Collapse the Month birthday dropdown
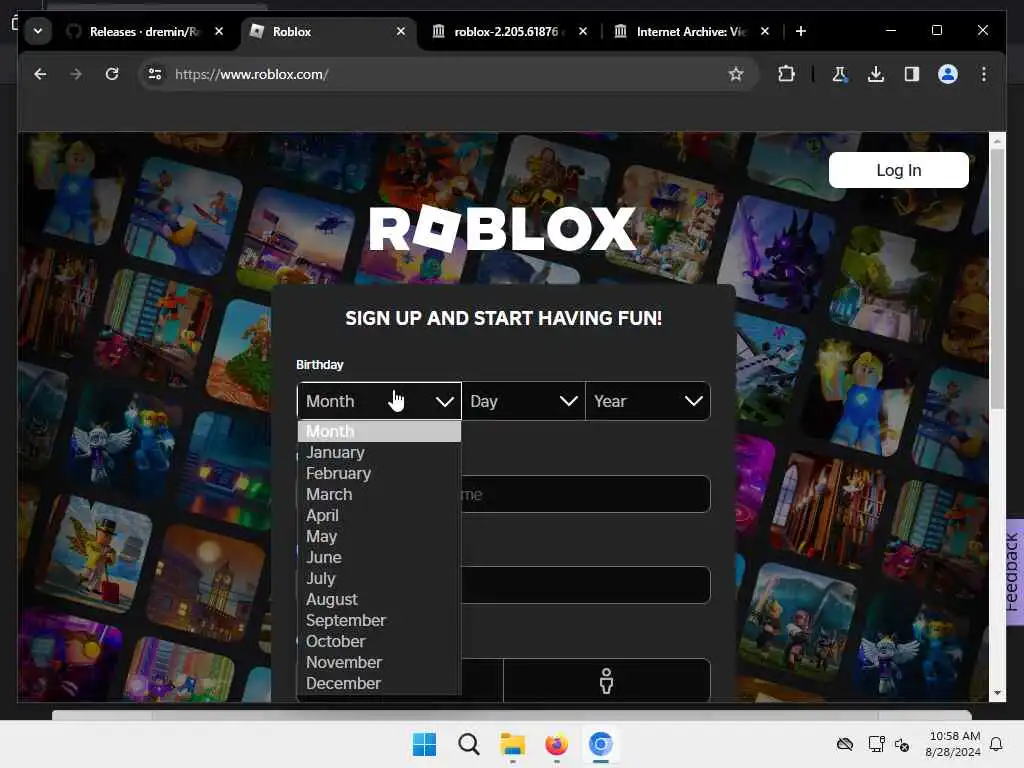The width and height of the screenshot is (1024, 768). pyautogui.click(x=379, y=401)
